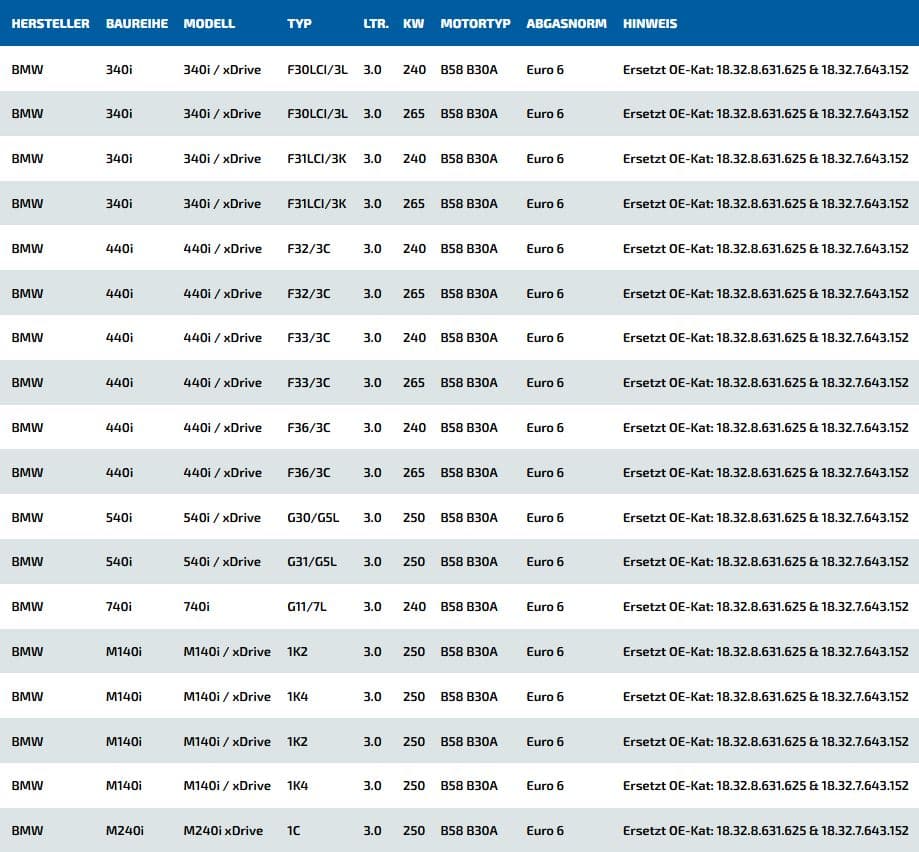This screenshot has width=919, height=852.
Task: Click 240 kW value in the F31LCI/3K row
Action: [x=414, y=159]
